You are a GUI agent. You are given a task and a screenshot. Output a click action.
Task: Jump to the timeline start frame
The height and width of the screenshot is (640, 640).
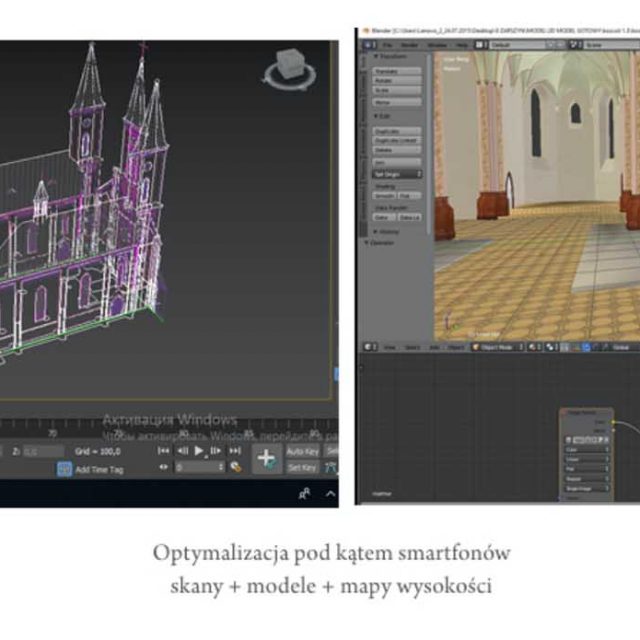[x=164, y=451]
